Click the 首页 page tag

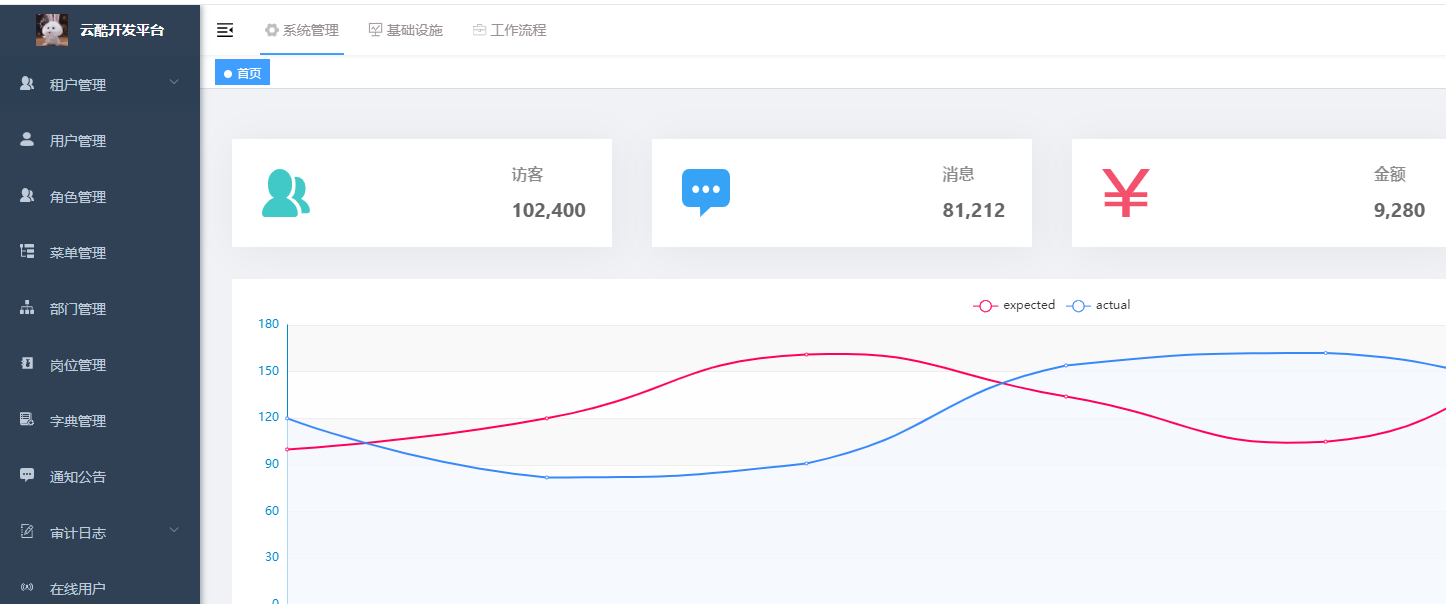(242, 73)
